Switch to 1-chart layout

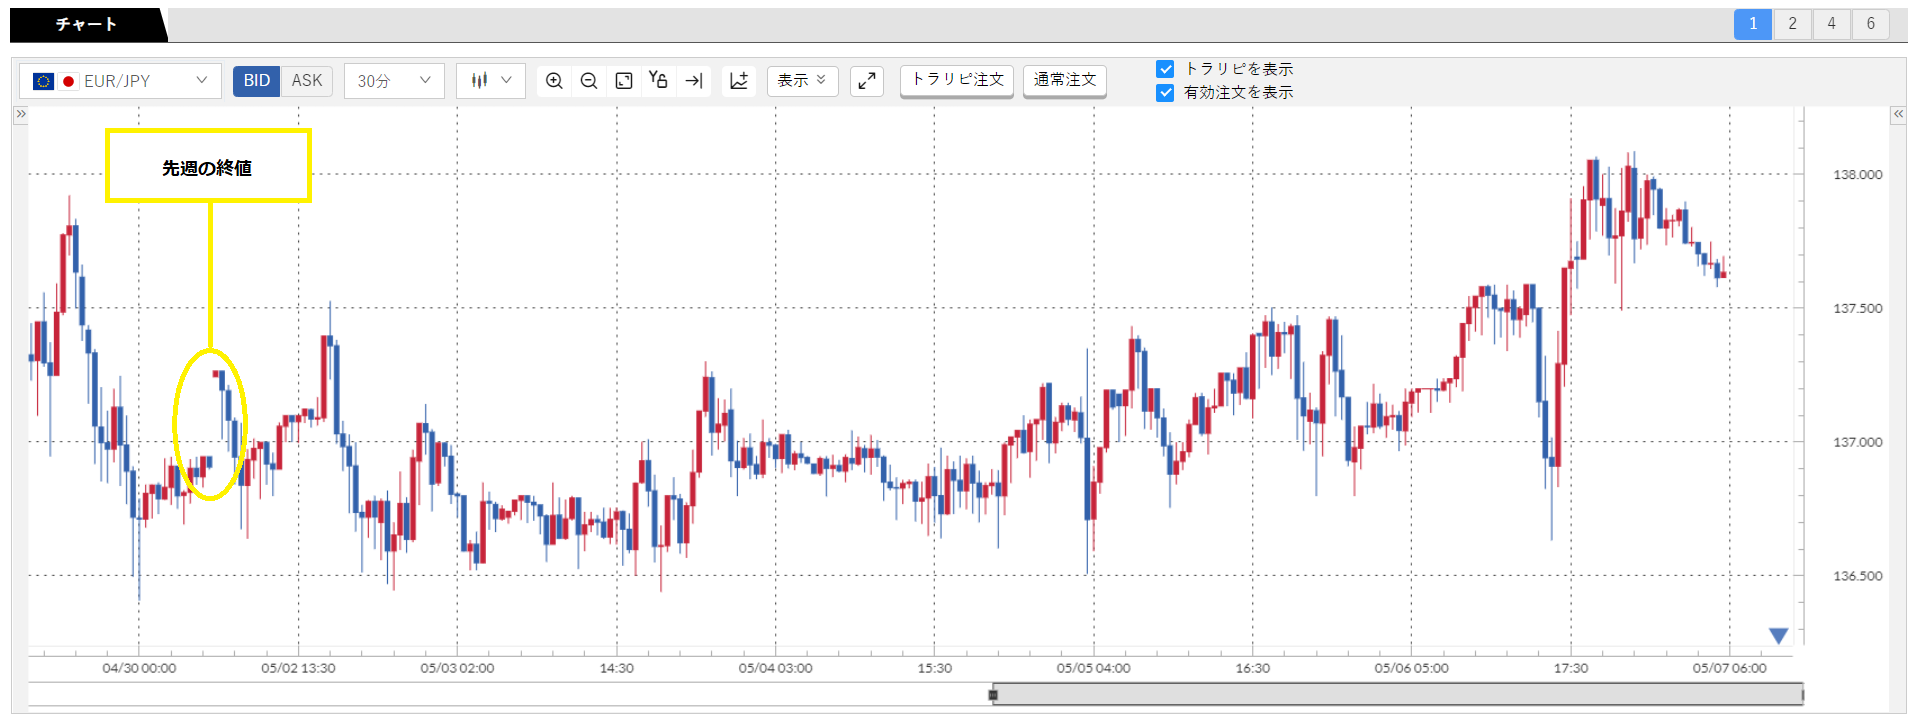1753,24
